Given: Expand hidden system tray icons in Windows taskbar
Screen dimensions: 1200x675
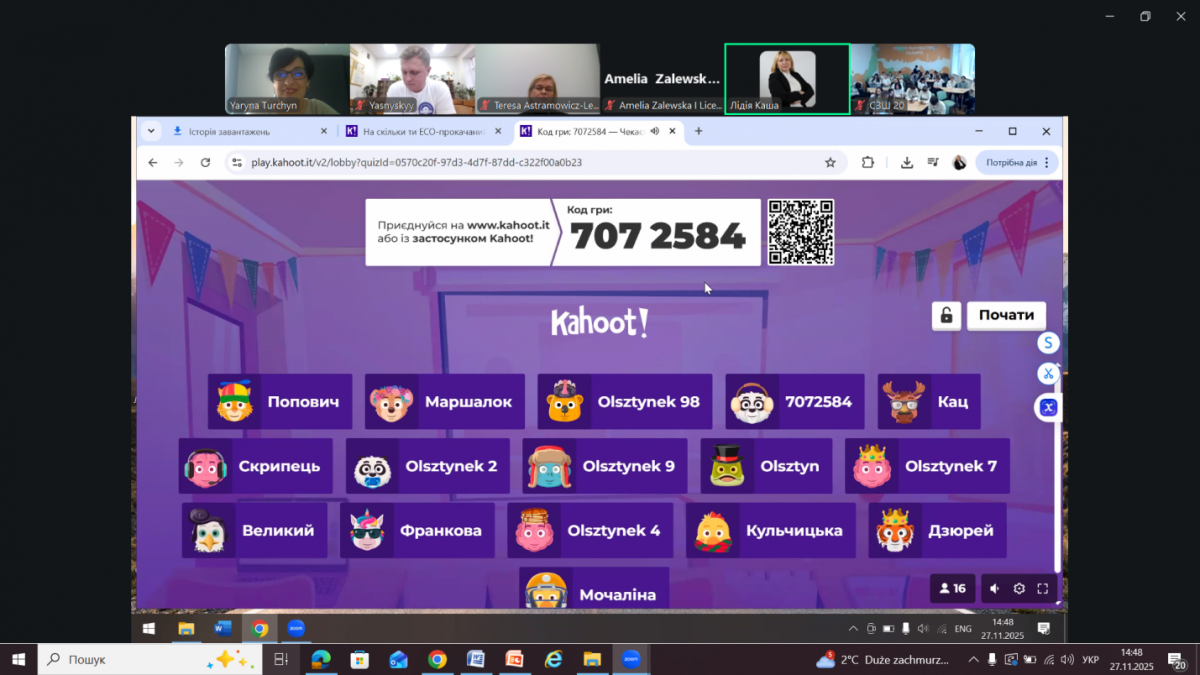Looking at the screenshot, I should 973,660.
